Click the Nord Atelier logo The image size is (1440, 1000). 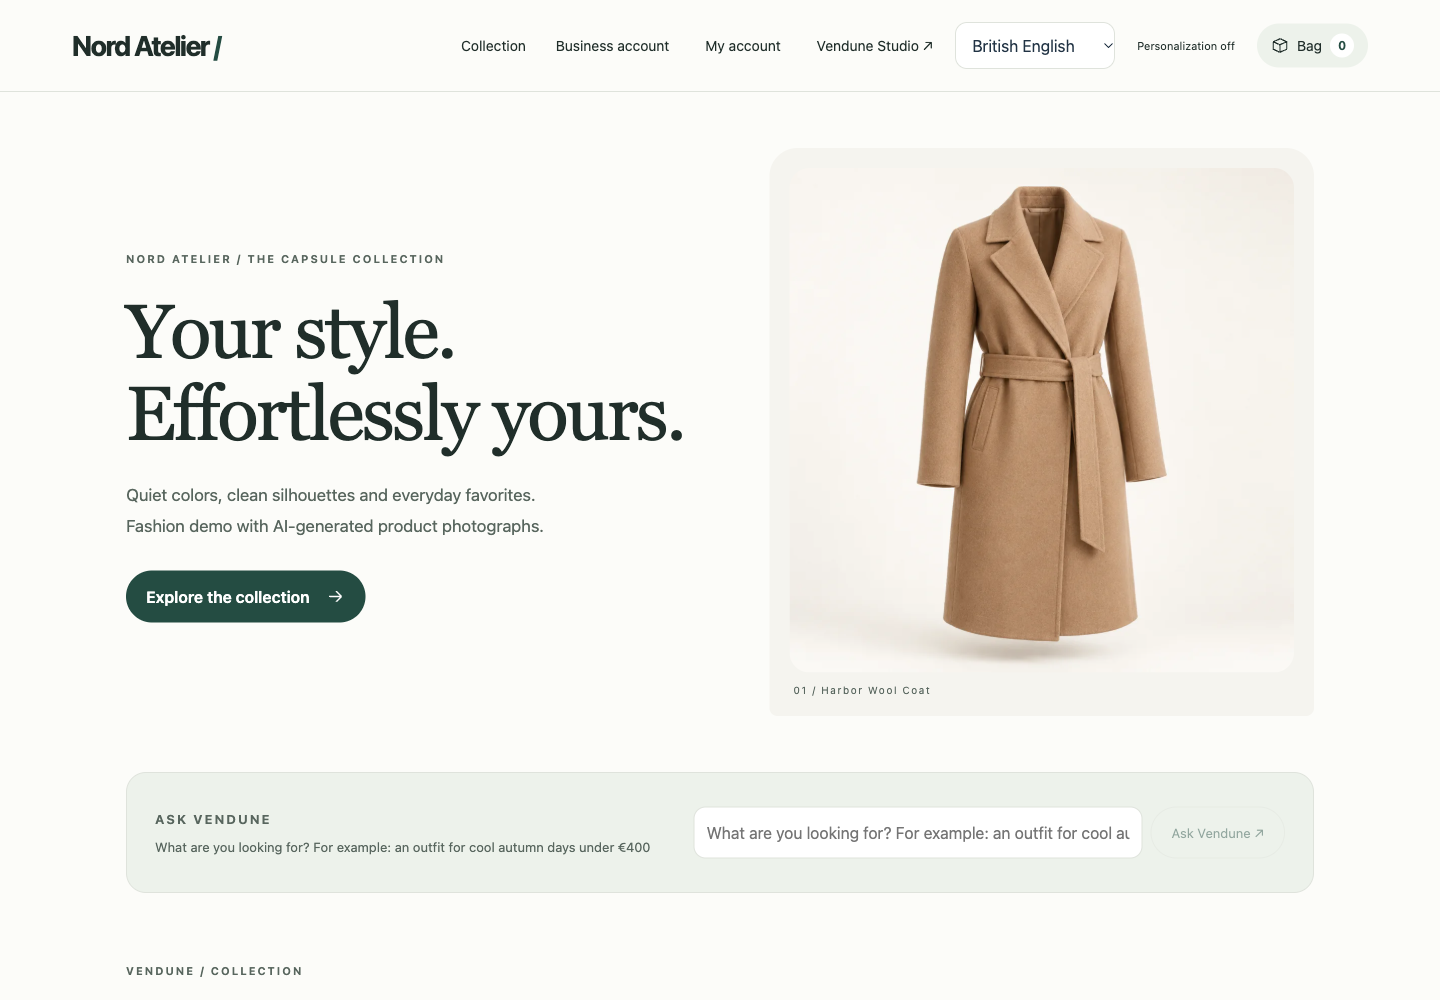(x=147, y=46)
